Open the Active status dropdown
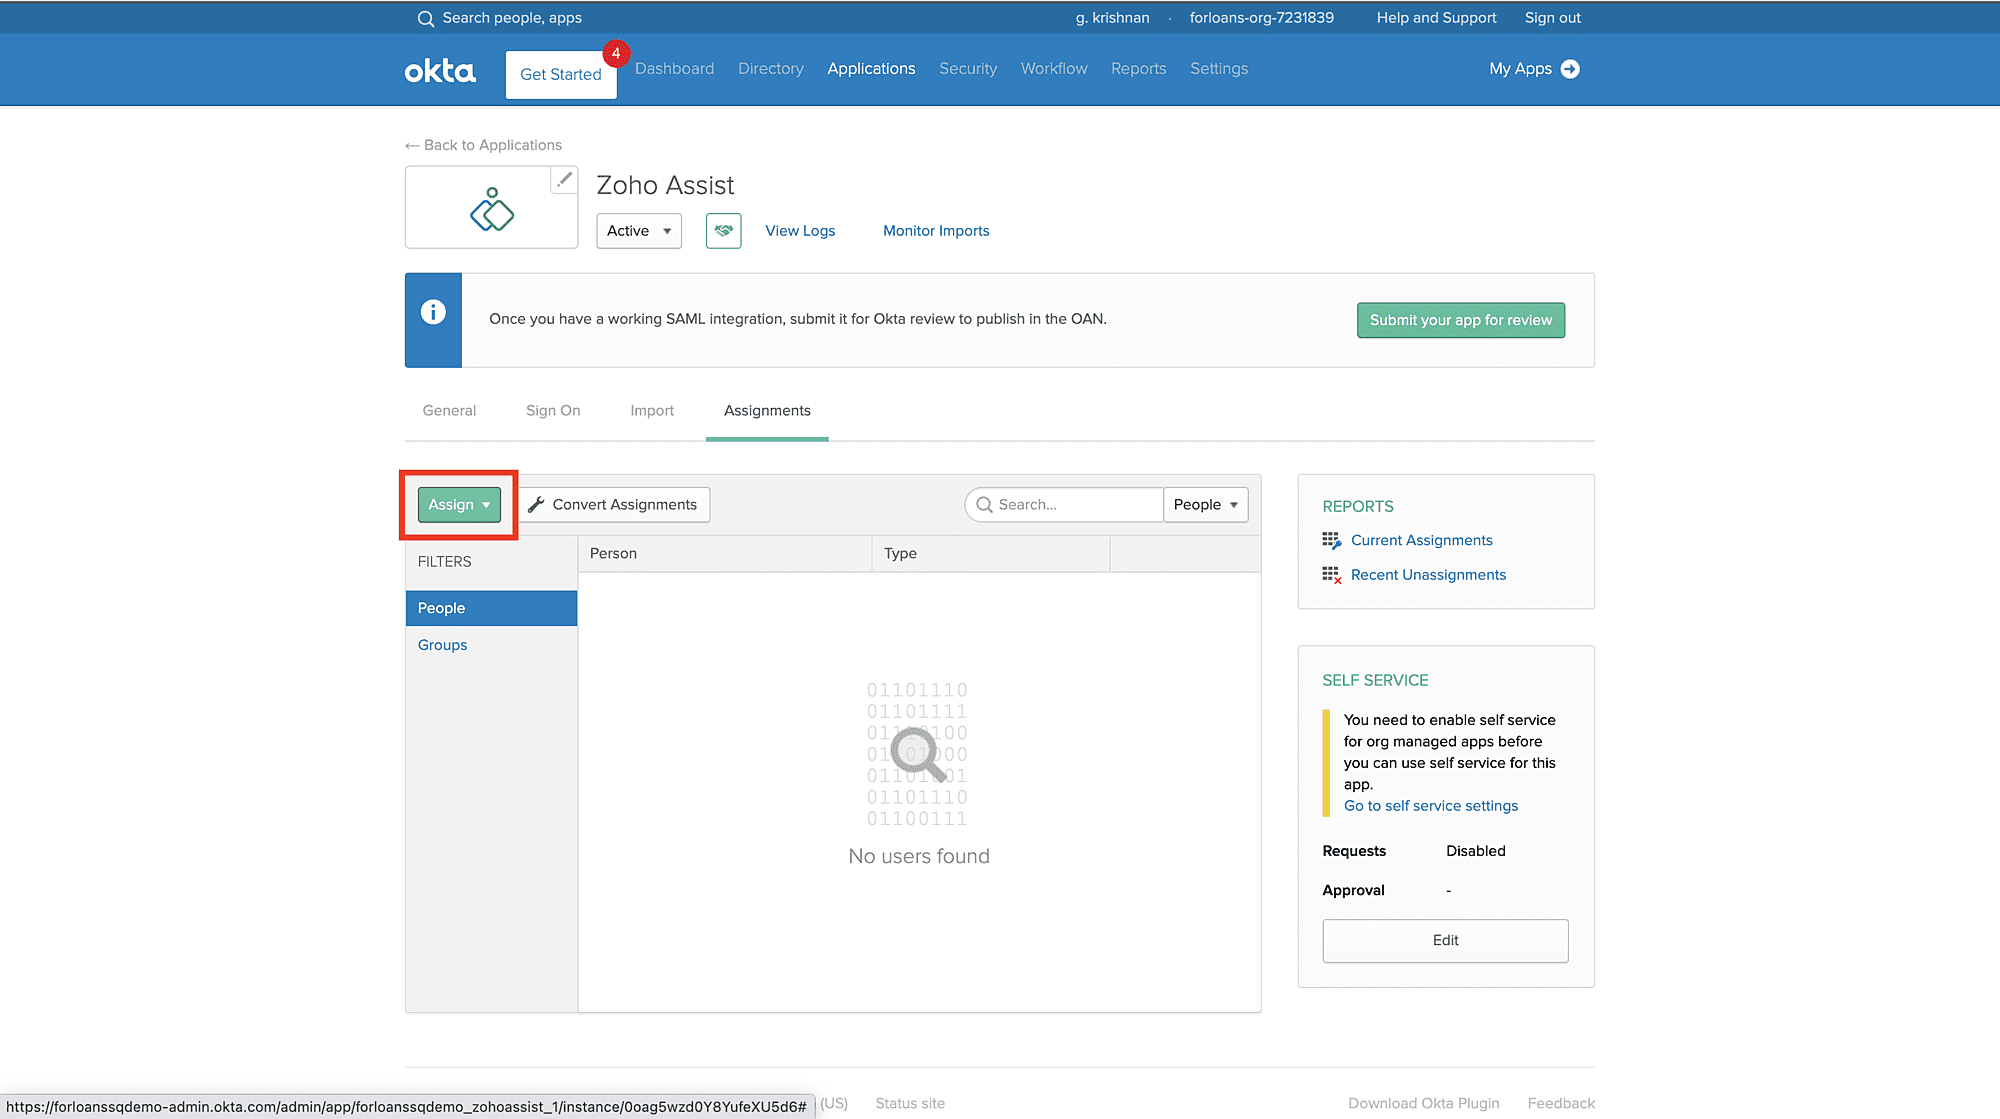Viewport: 2000px width, 1119px height. point(639,231)
